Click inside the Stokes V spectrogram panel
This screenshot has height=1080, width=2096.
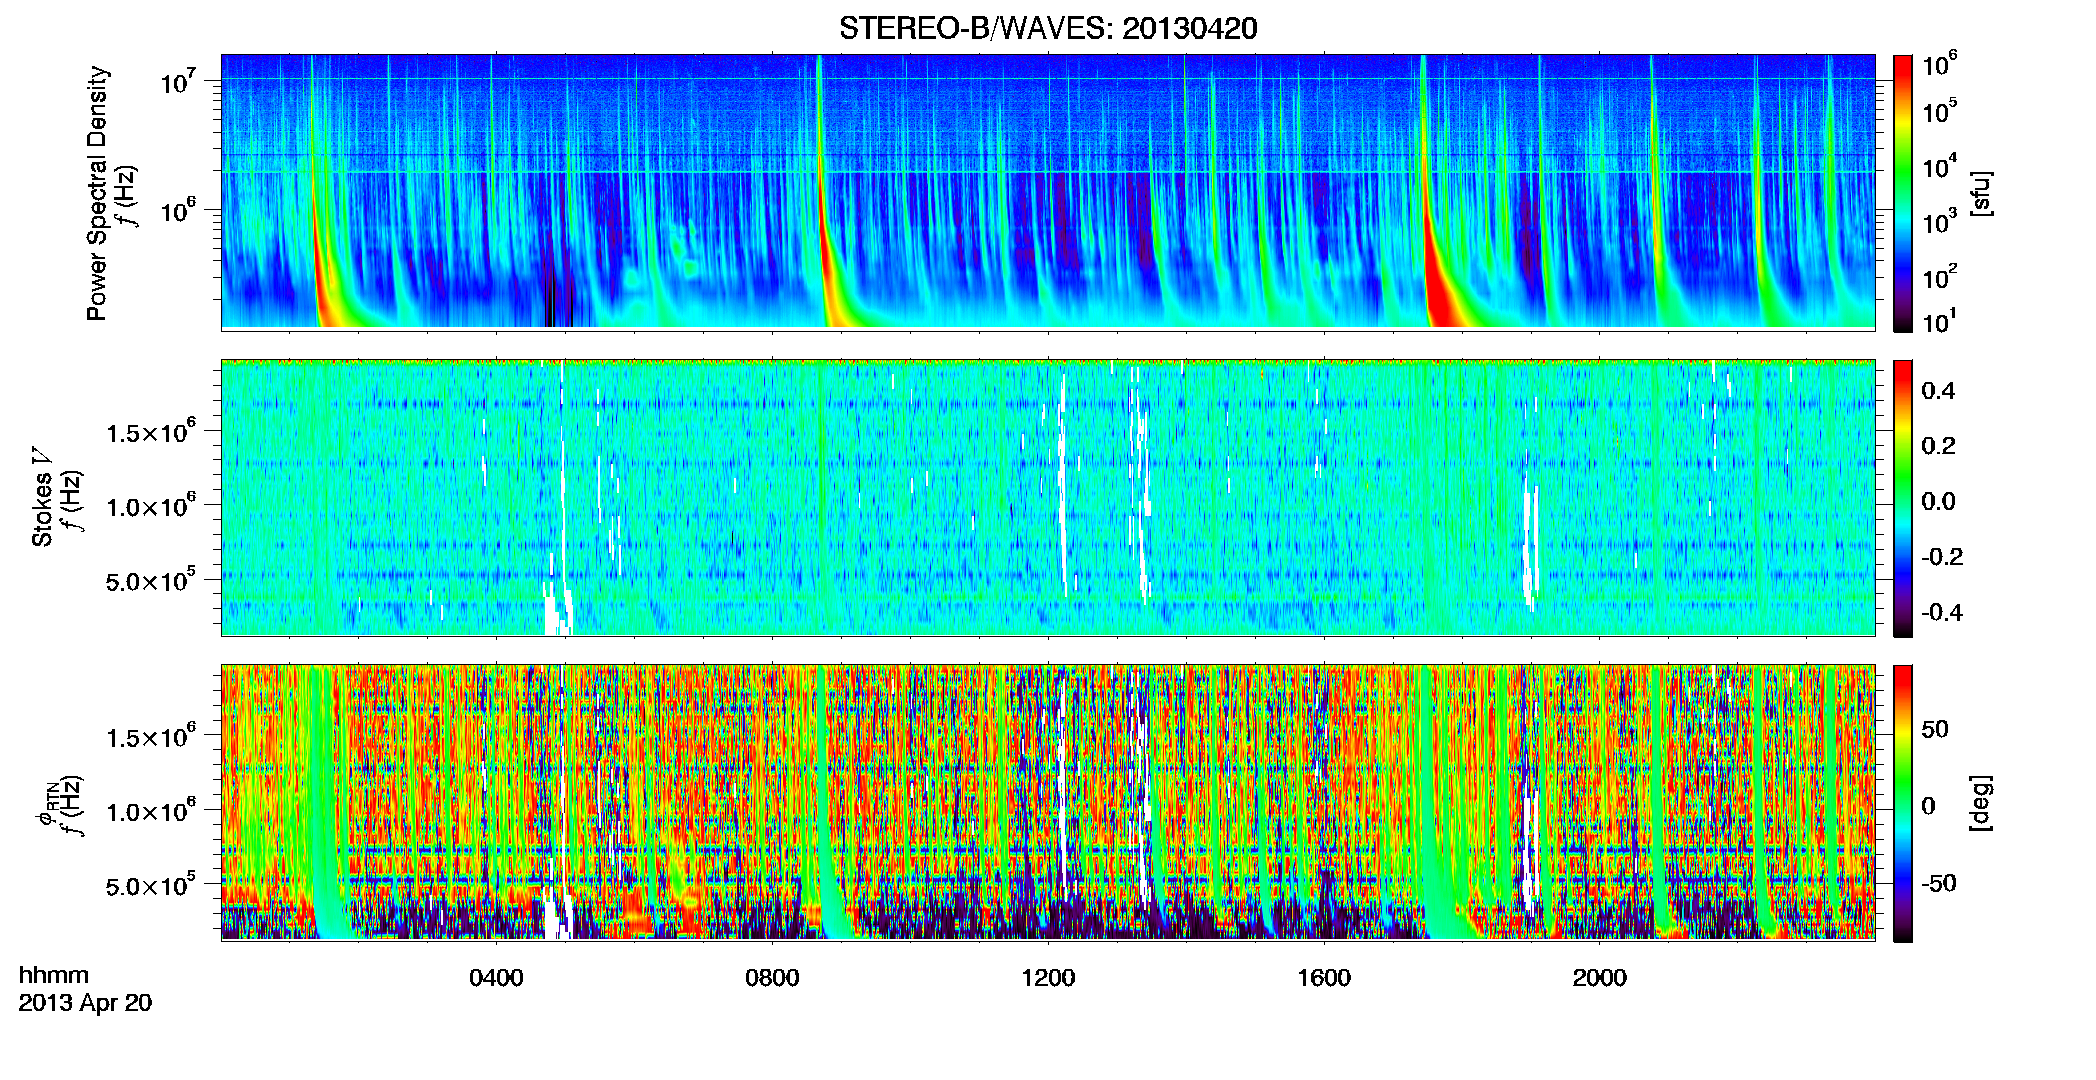(x=1048, y=498)
